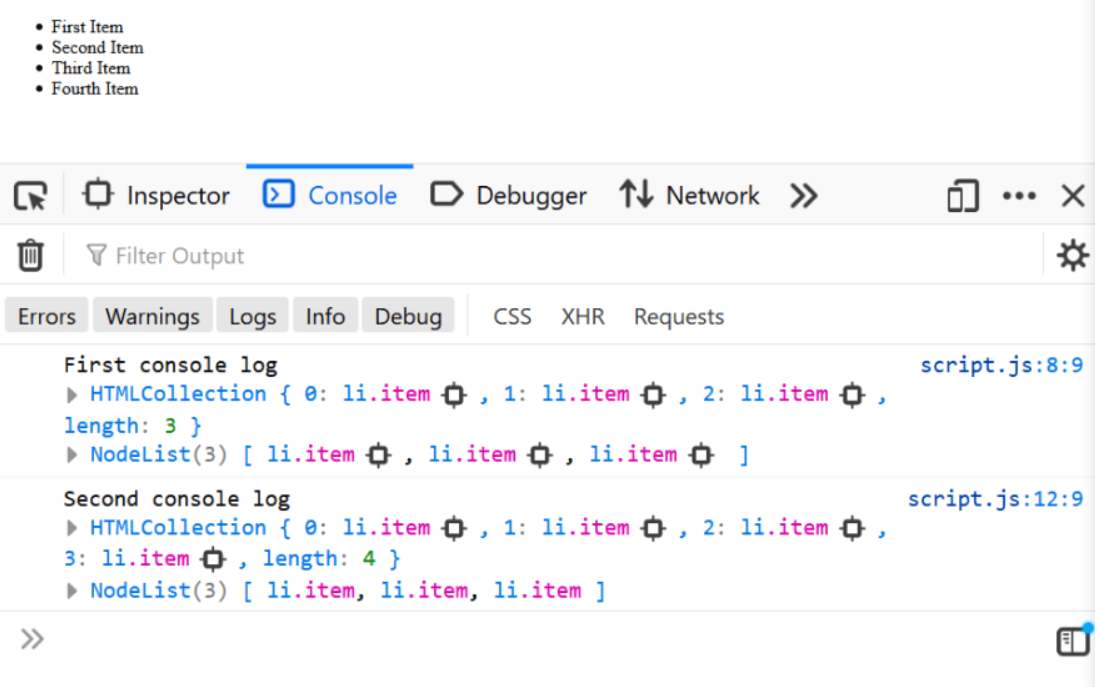Open the devtools customize menu
Viewport: 1095px width, 687px height.
pos(1019,196)
